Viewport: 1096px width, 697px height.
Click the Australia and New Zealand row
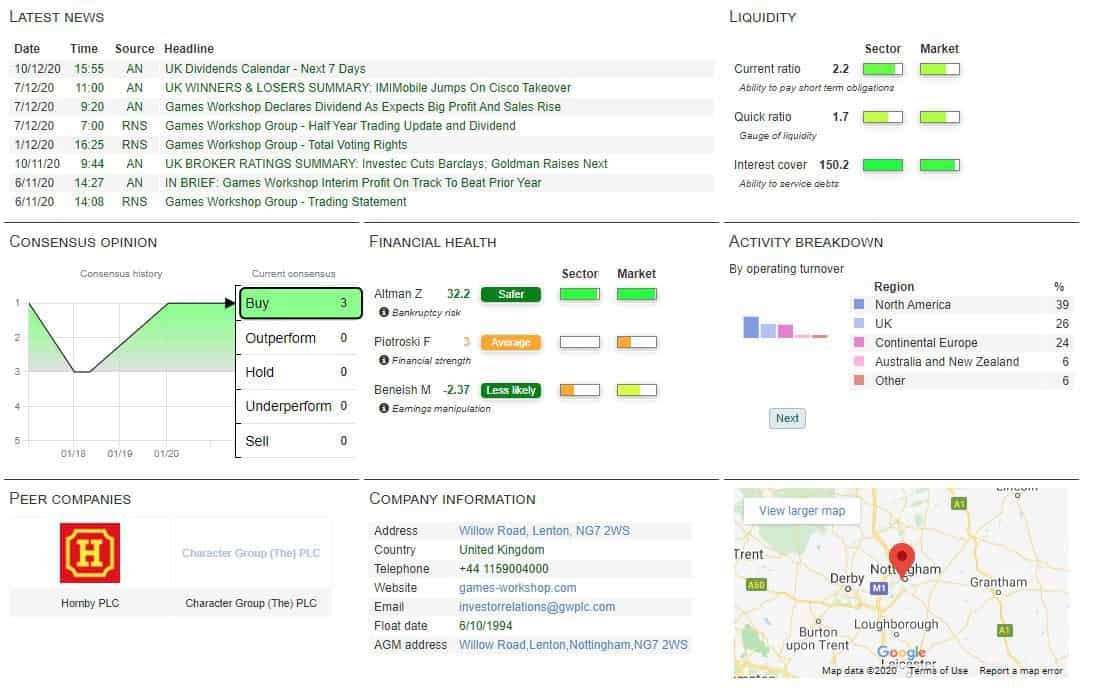pyautogui.click(x=961, y=361)
